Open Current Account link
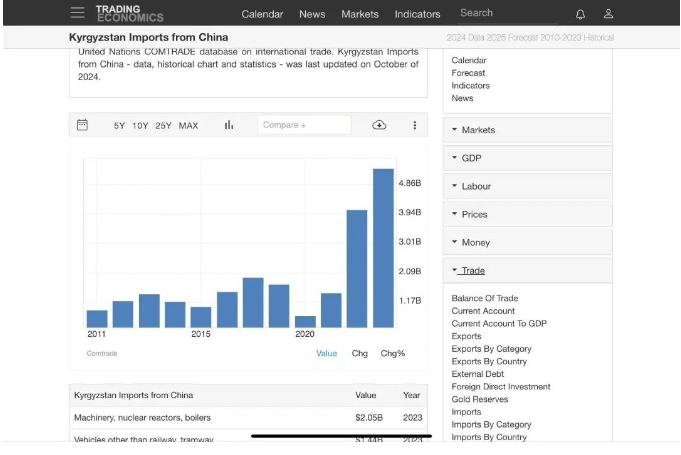681x455 pixels. click(x=483, y=311)
